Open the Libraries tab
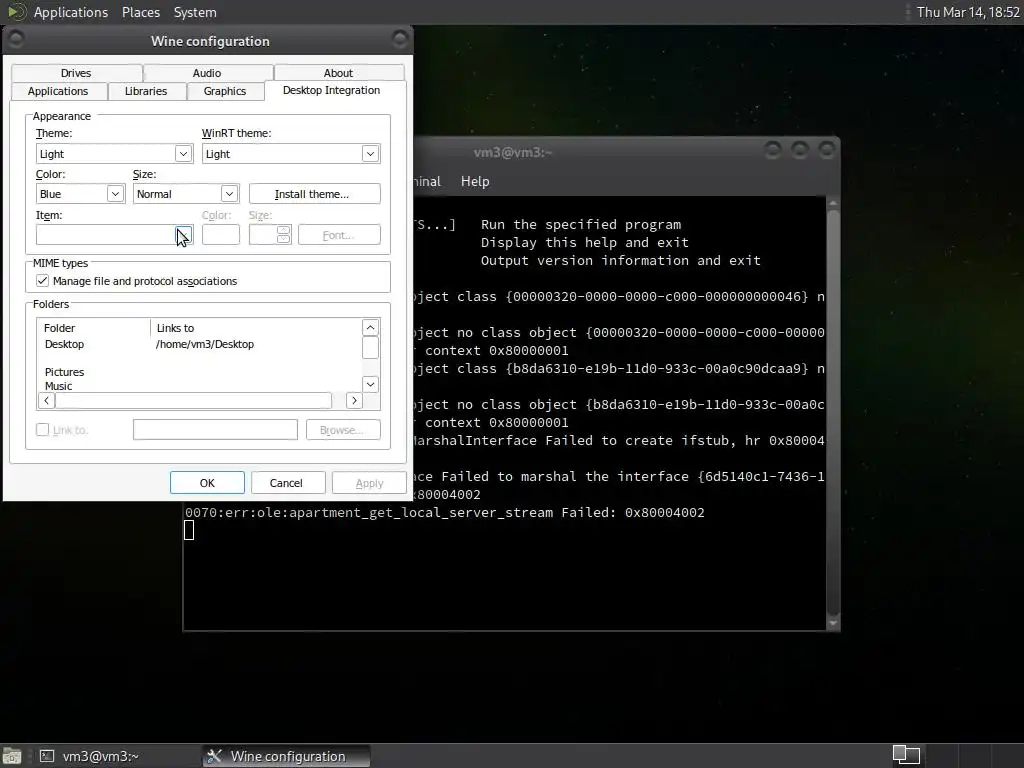This screenshot has height=768, width=1024. click(x=146, y=91)
